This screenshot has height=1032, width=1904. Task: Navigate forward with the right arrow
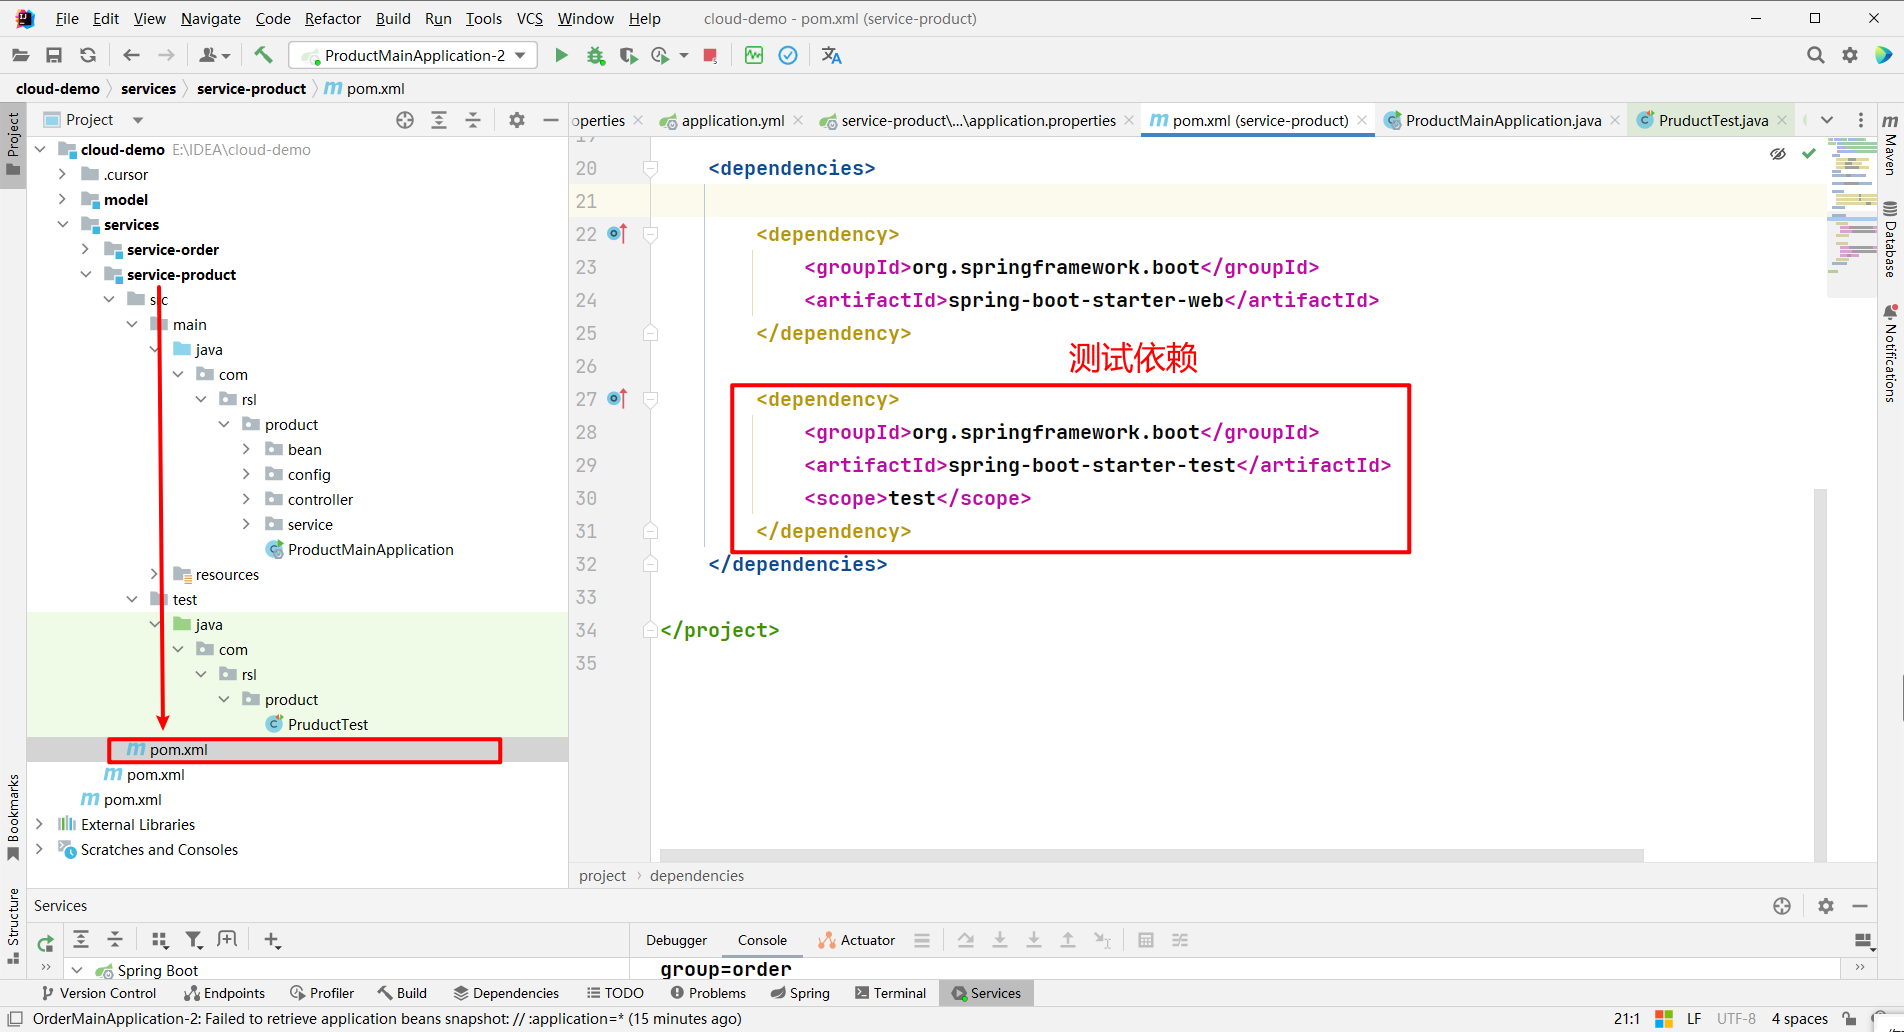166,56
